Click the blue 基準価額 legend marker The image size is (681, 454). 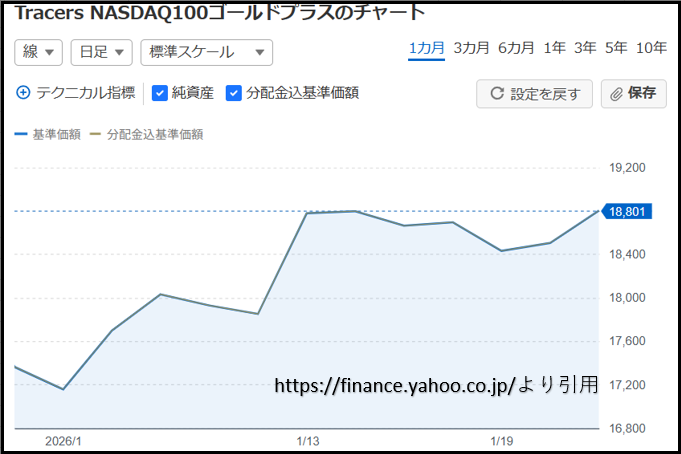coord(21,134)
